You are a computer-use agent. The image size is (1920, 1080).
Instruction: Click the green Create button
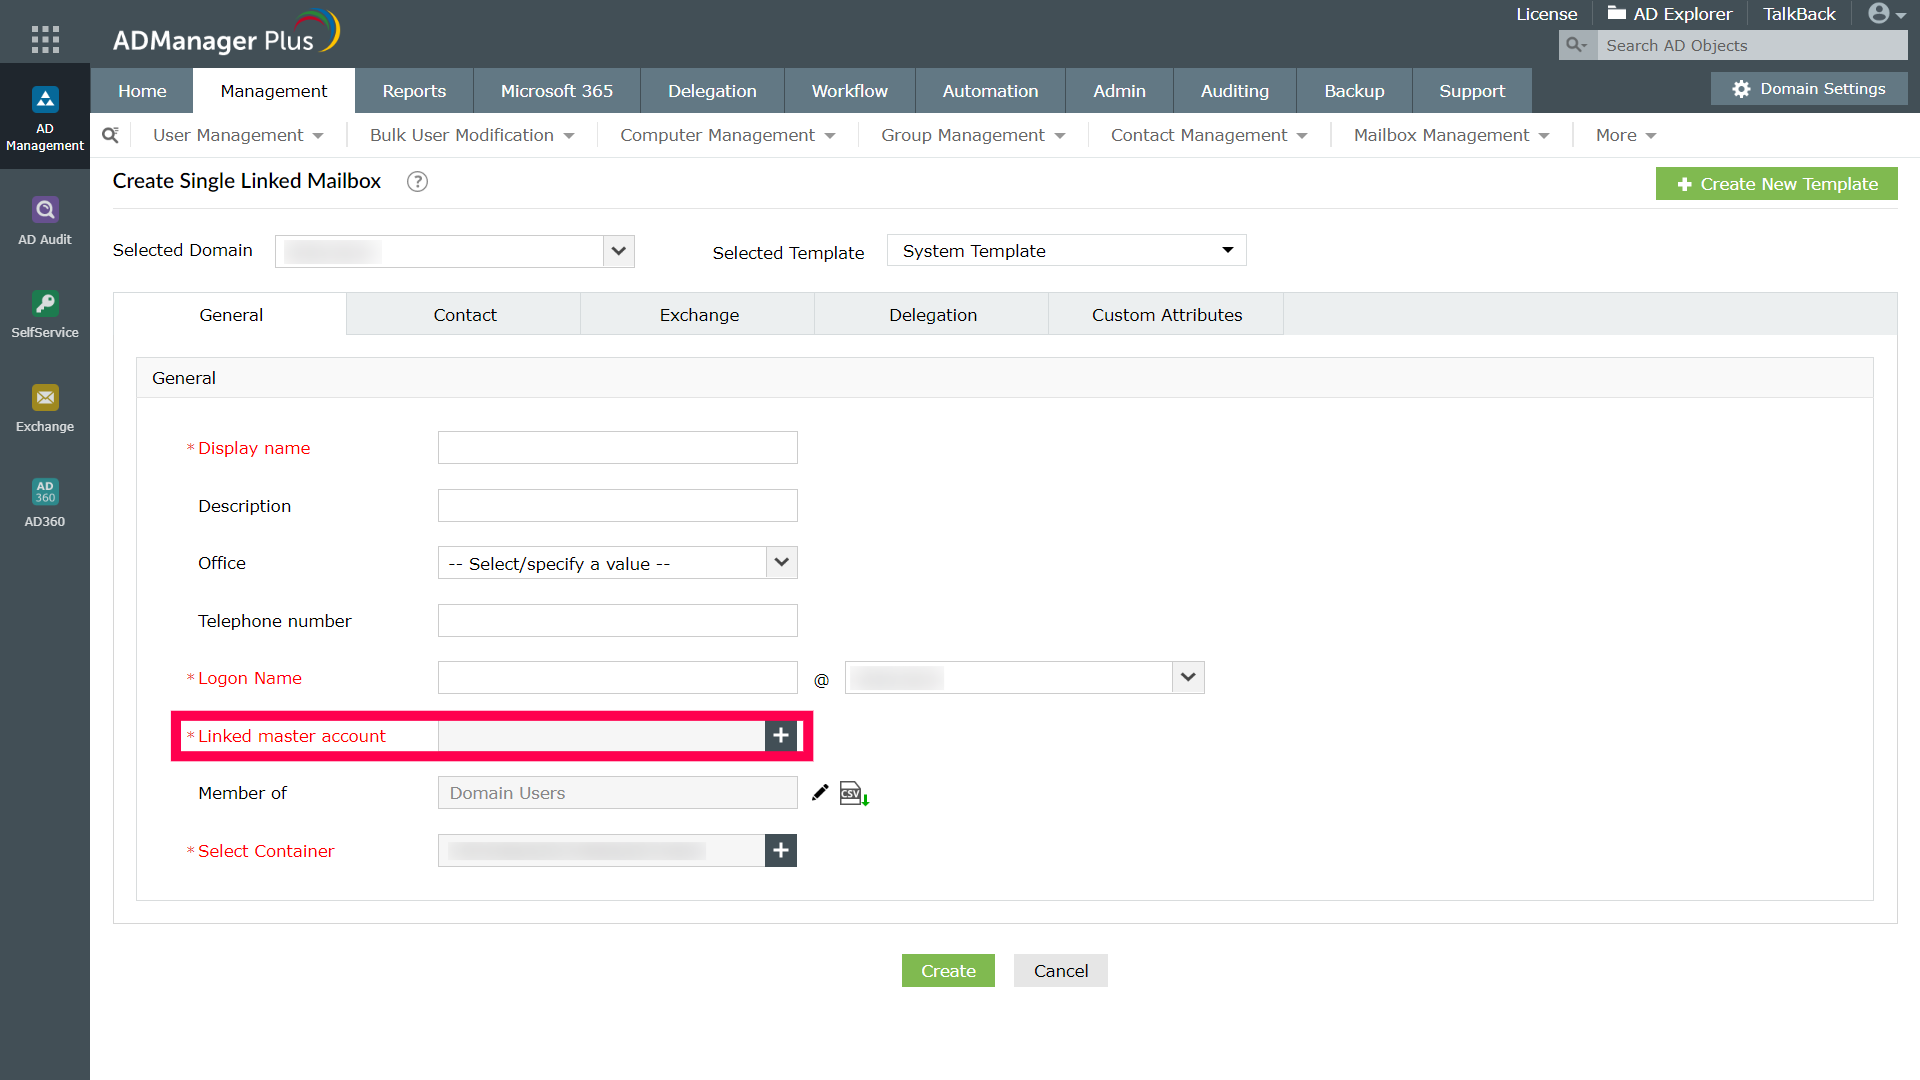[x=948, y=971]
